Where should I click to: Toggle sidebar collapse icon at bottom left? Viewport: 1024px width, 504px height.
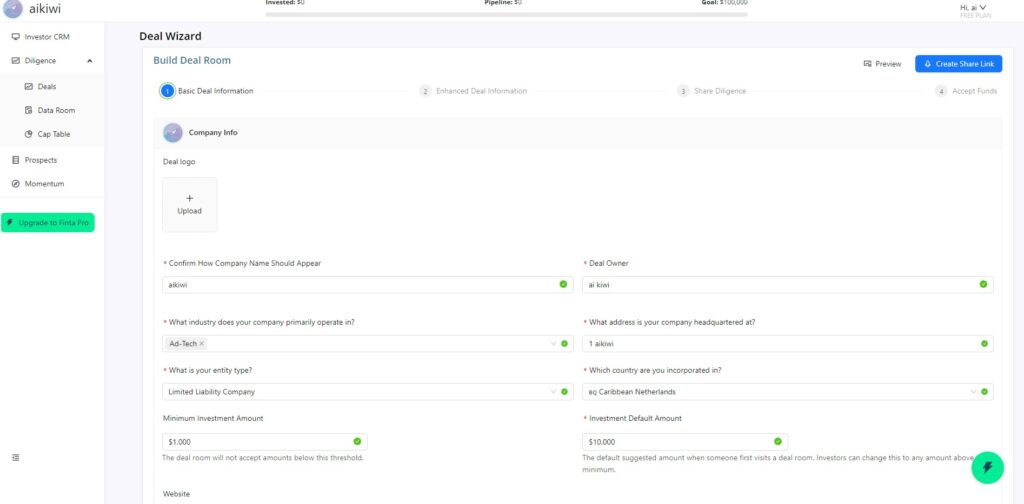click(16, 457)
